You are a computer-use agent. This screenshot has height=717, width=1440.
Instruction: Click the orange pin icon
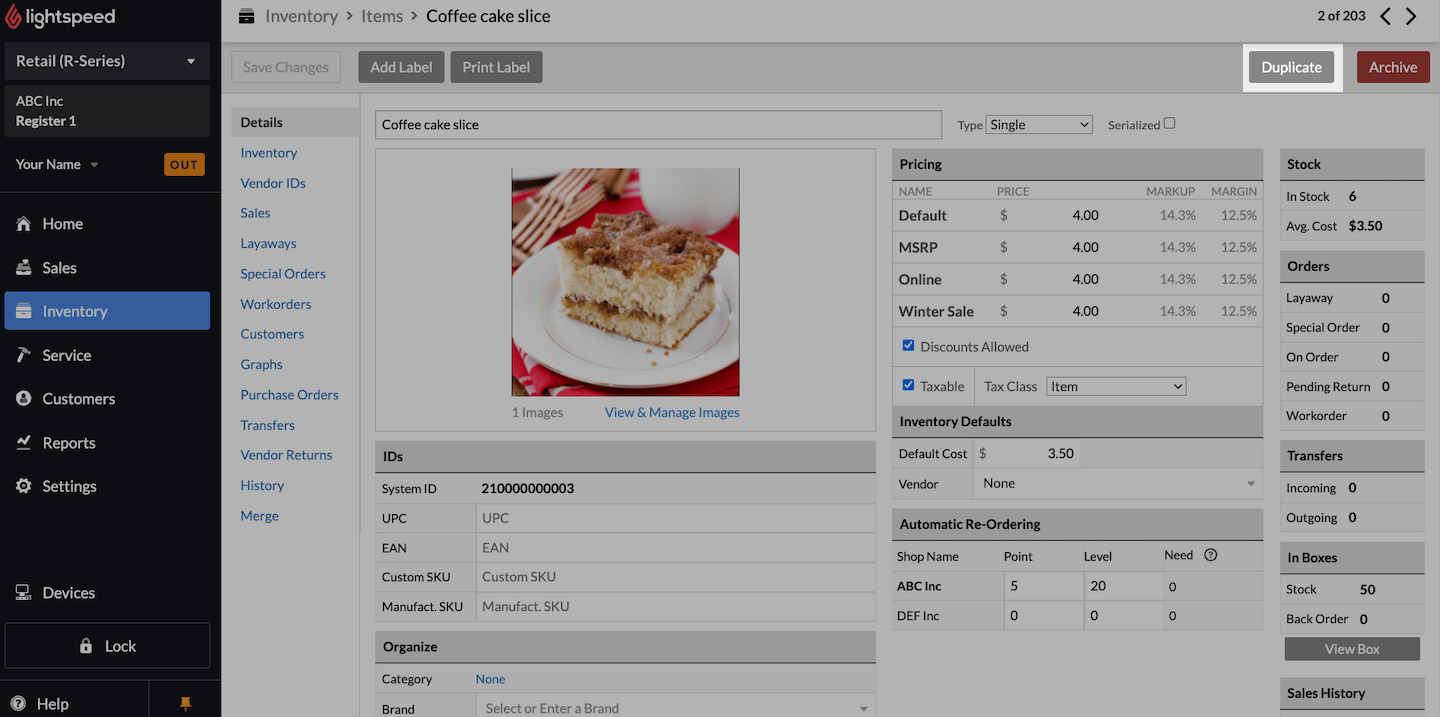[x=185, y=704]
